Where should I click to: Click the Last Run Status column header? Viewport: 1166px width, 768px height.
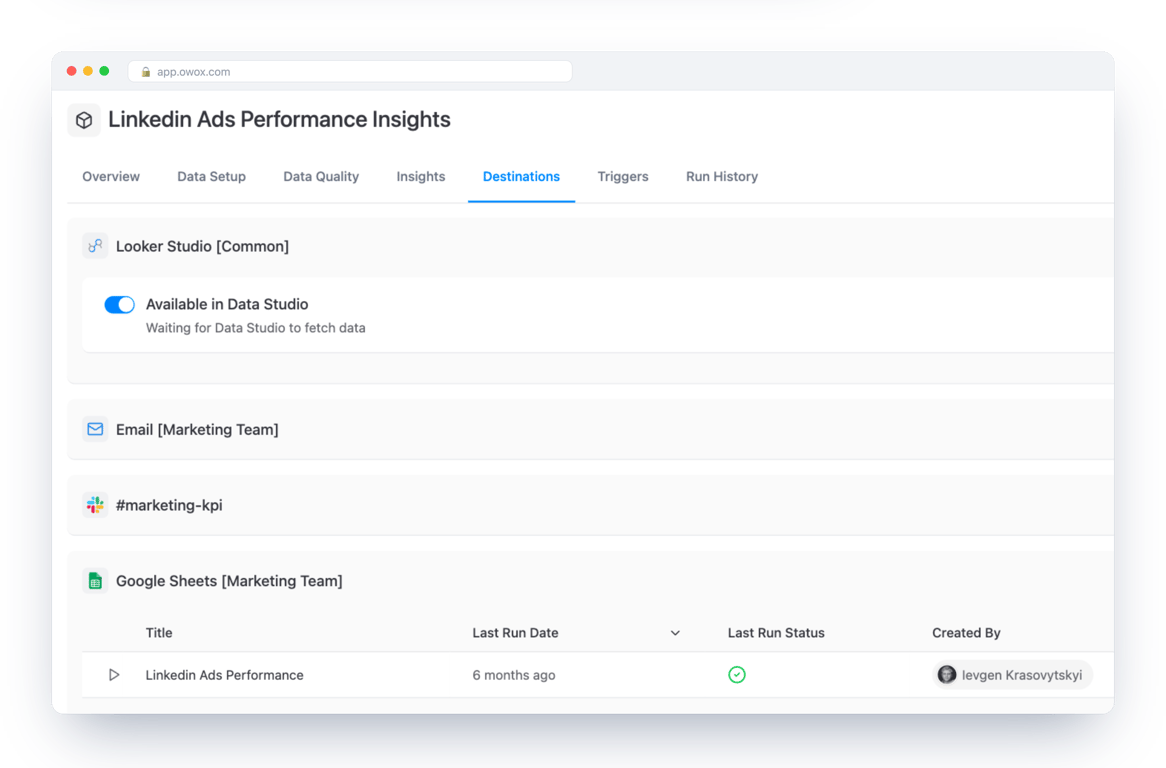776,633
